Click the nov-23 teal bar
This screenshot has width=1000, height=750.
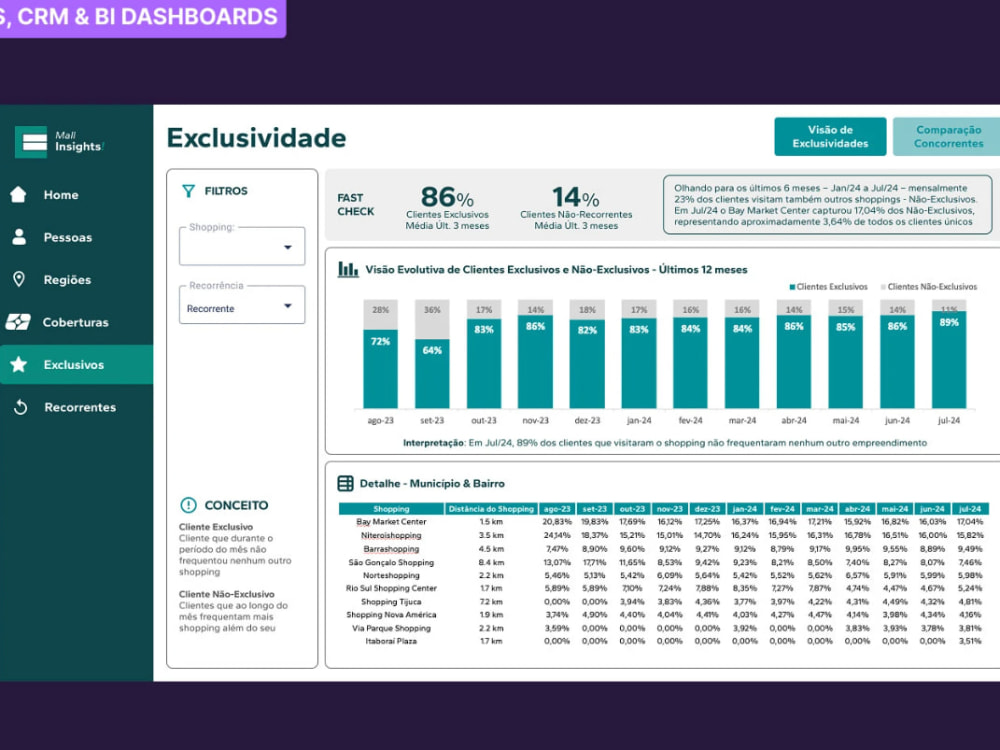click(535, 362)
